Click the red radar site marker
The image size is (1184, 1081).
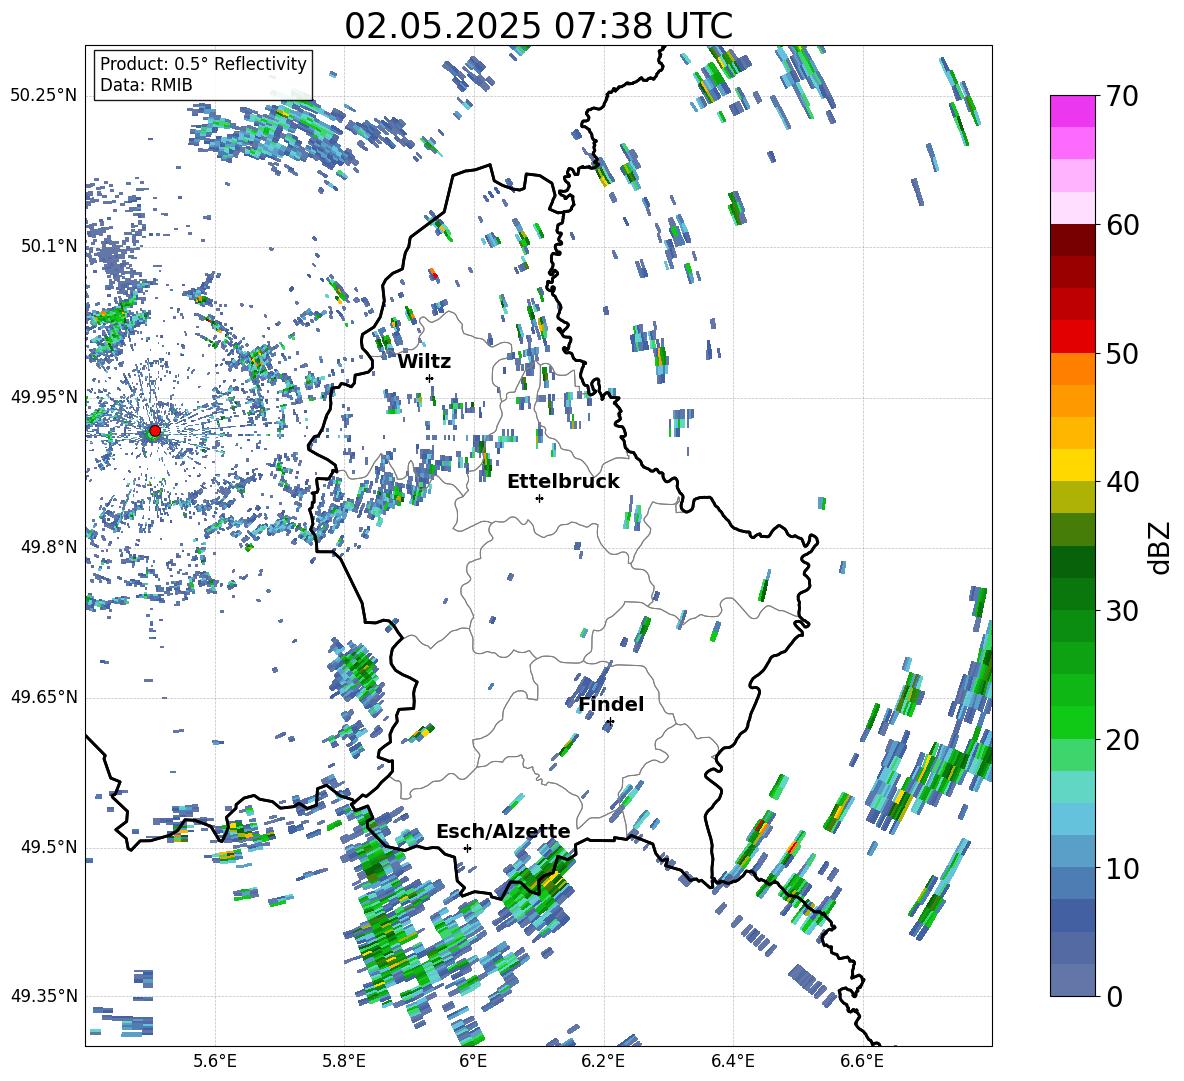click(x=155, y=431)
